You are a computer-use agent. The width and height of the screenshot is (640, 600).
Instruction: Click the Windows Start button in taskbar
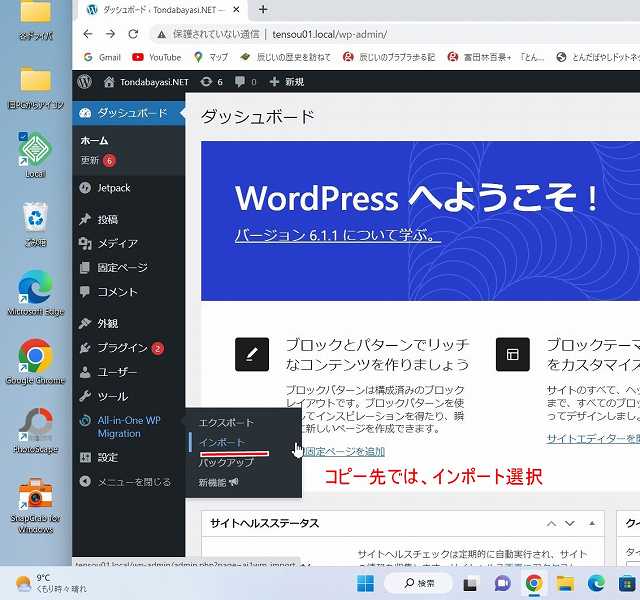(x=365, y=583)
